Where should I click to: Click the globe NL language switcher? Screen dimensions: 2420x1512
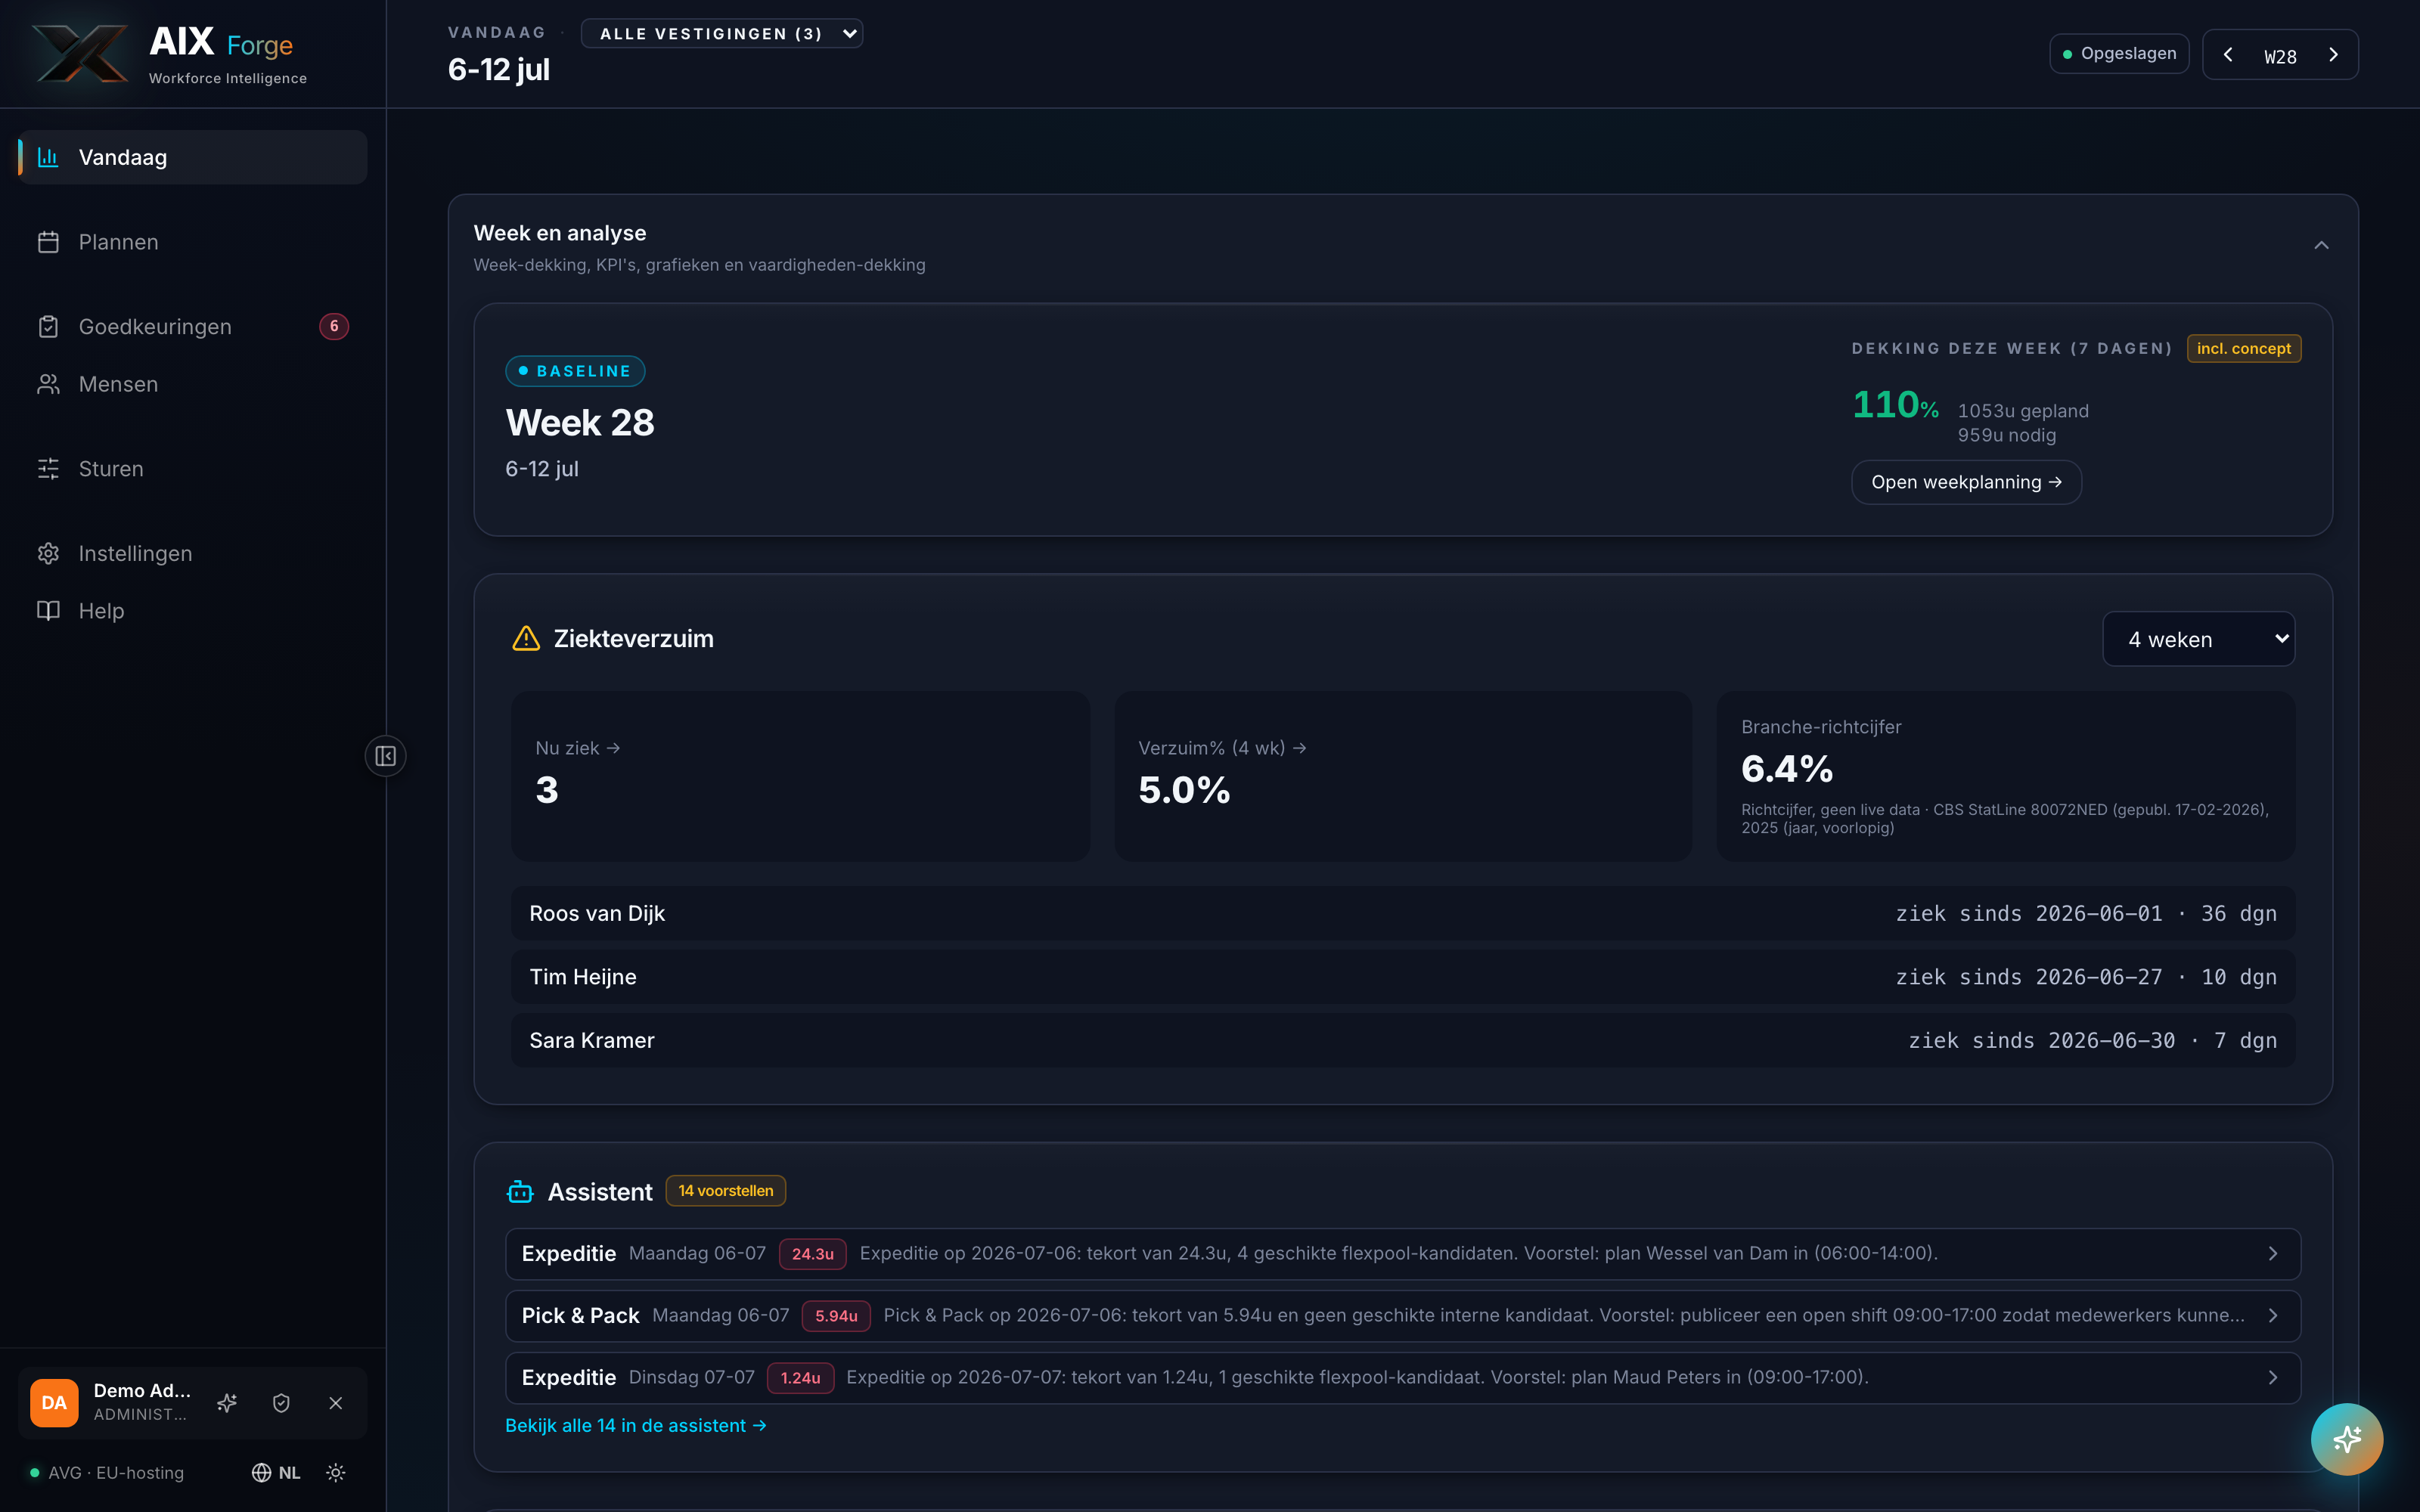pos(276,1472)
